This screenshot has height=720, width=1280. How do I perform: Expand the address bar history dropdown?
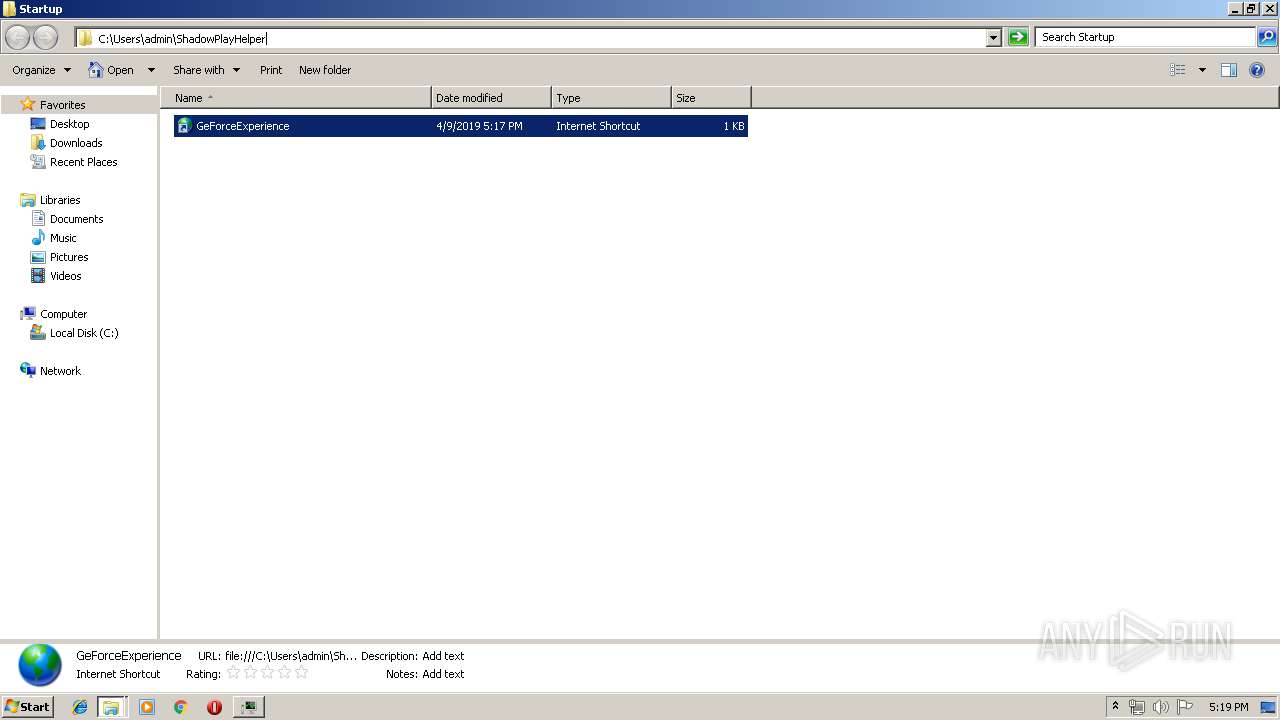click(x=993, y=37)
